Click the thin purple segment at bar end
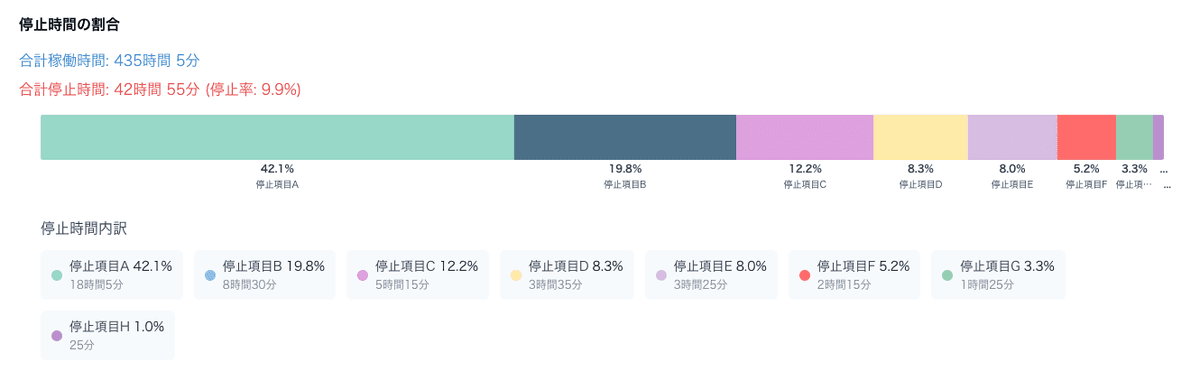The height and width of the screenshot is (382, 1200). (x=1158, y=137)
